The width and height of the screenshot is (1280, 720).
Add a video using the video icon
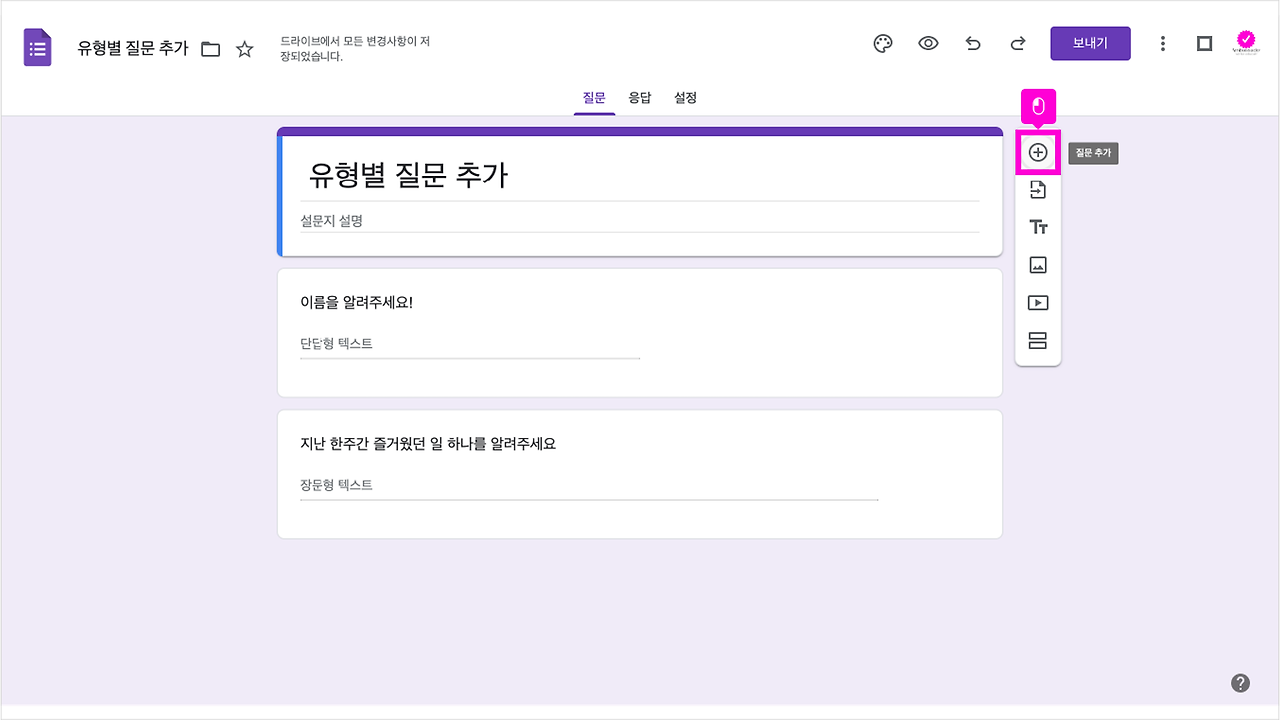(1038, 302)
